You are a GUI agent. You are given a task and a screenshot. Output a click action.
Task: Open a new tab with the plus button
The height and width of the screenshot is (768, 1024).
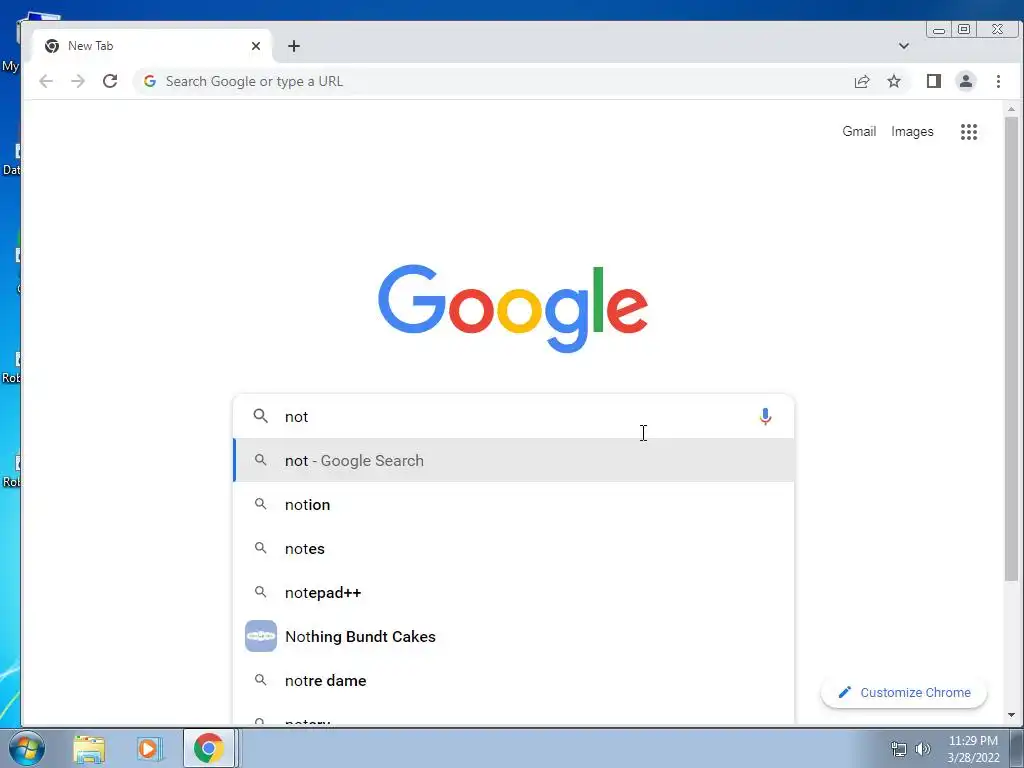click(294, 46)
